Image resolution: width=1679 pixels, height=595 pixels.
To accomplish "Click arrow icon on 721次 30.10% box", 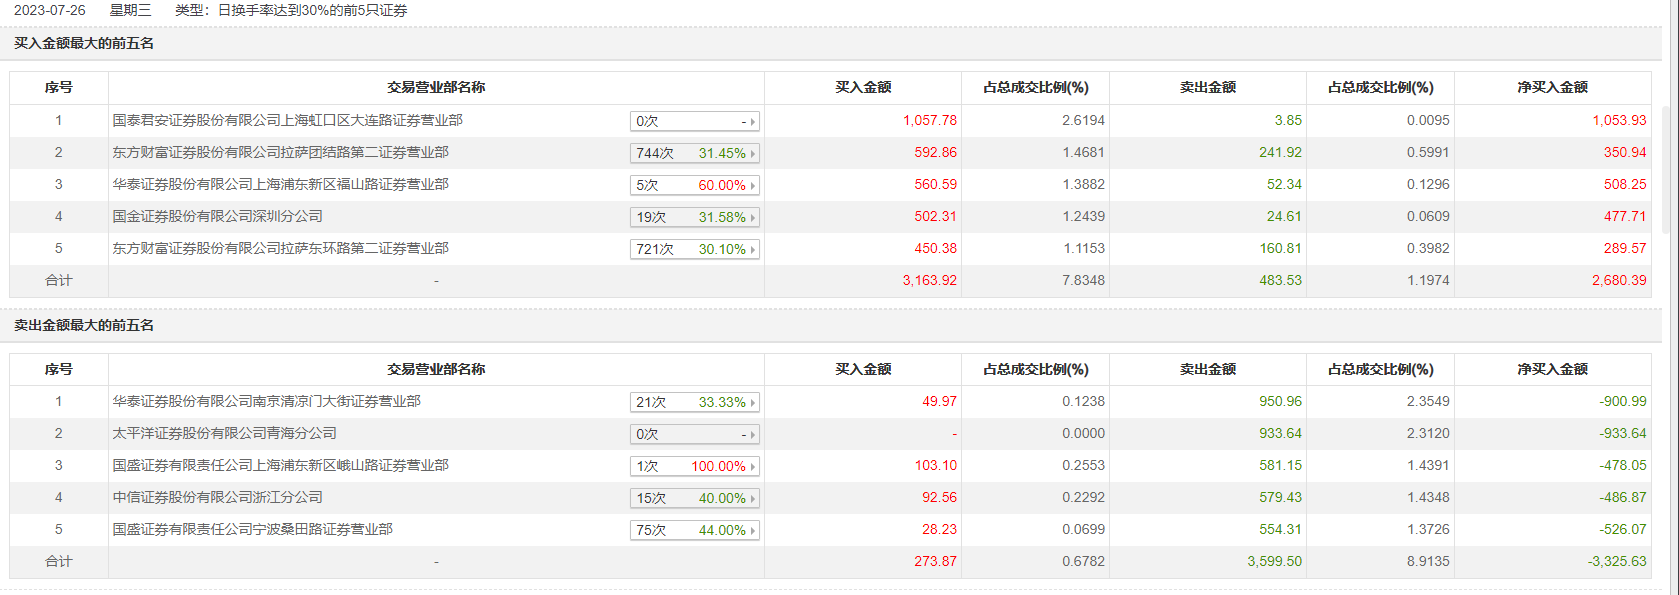I will point(753,250).
